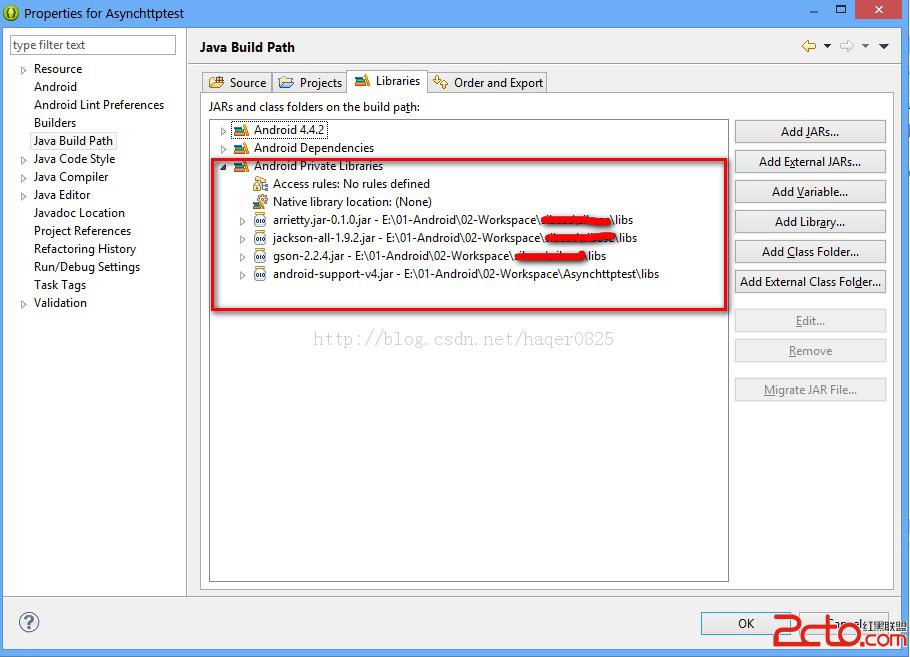910x657 pixels.
Task: Switch to the Source tab
Action: point(237,82)
